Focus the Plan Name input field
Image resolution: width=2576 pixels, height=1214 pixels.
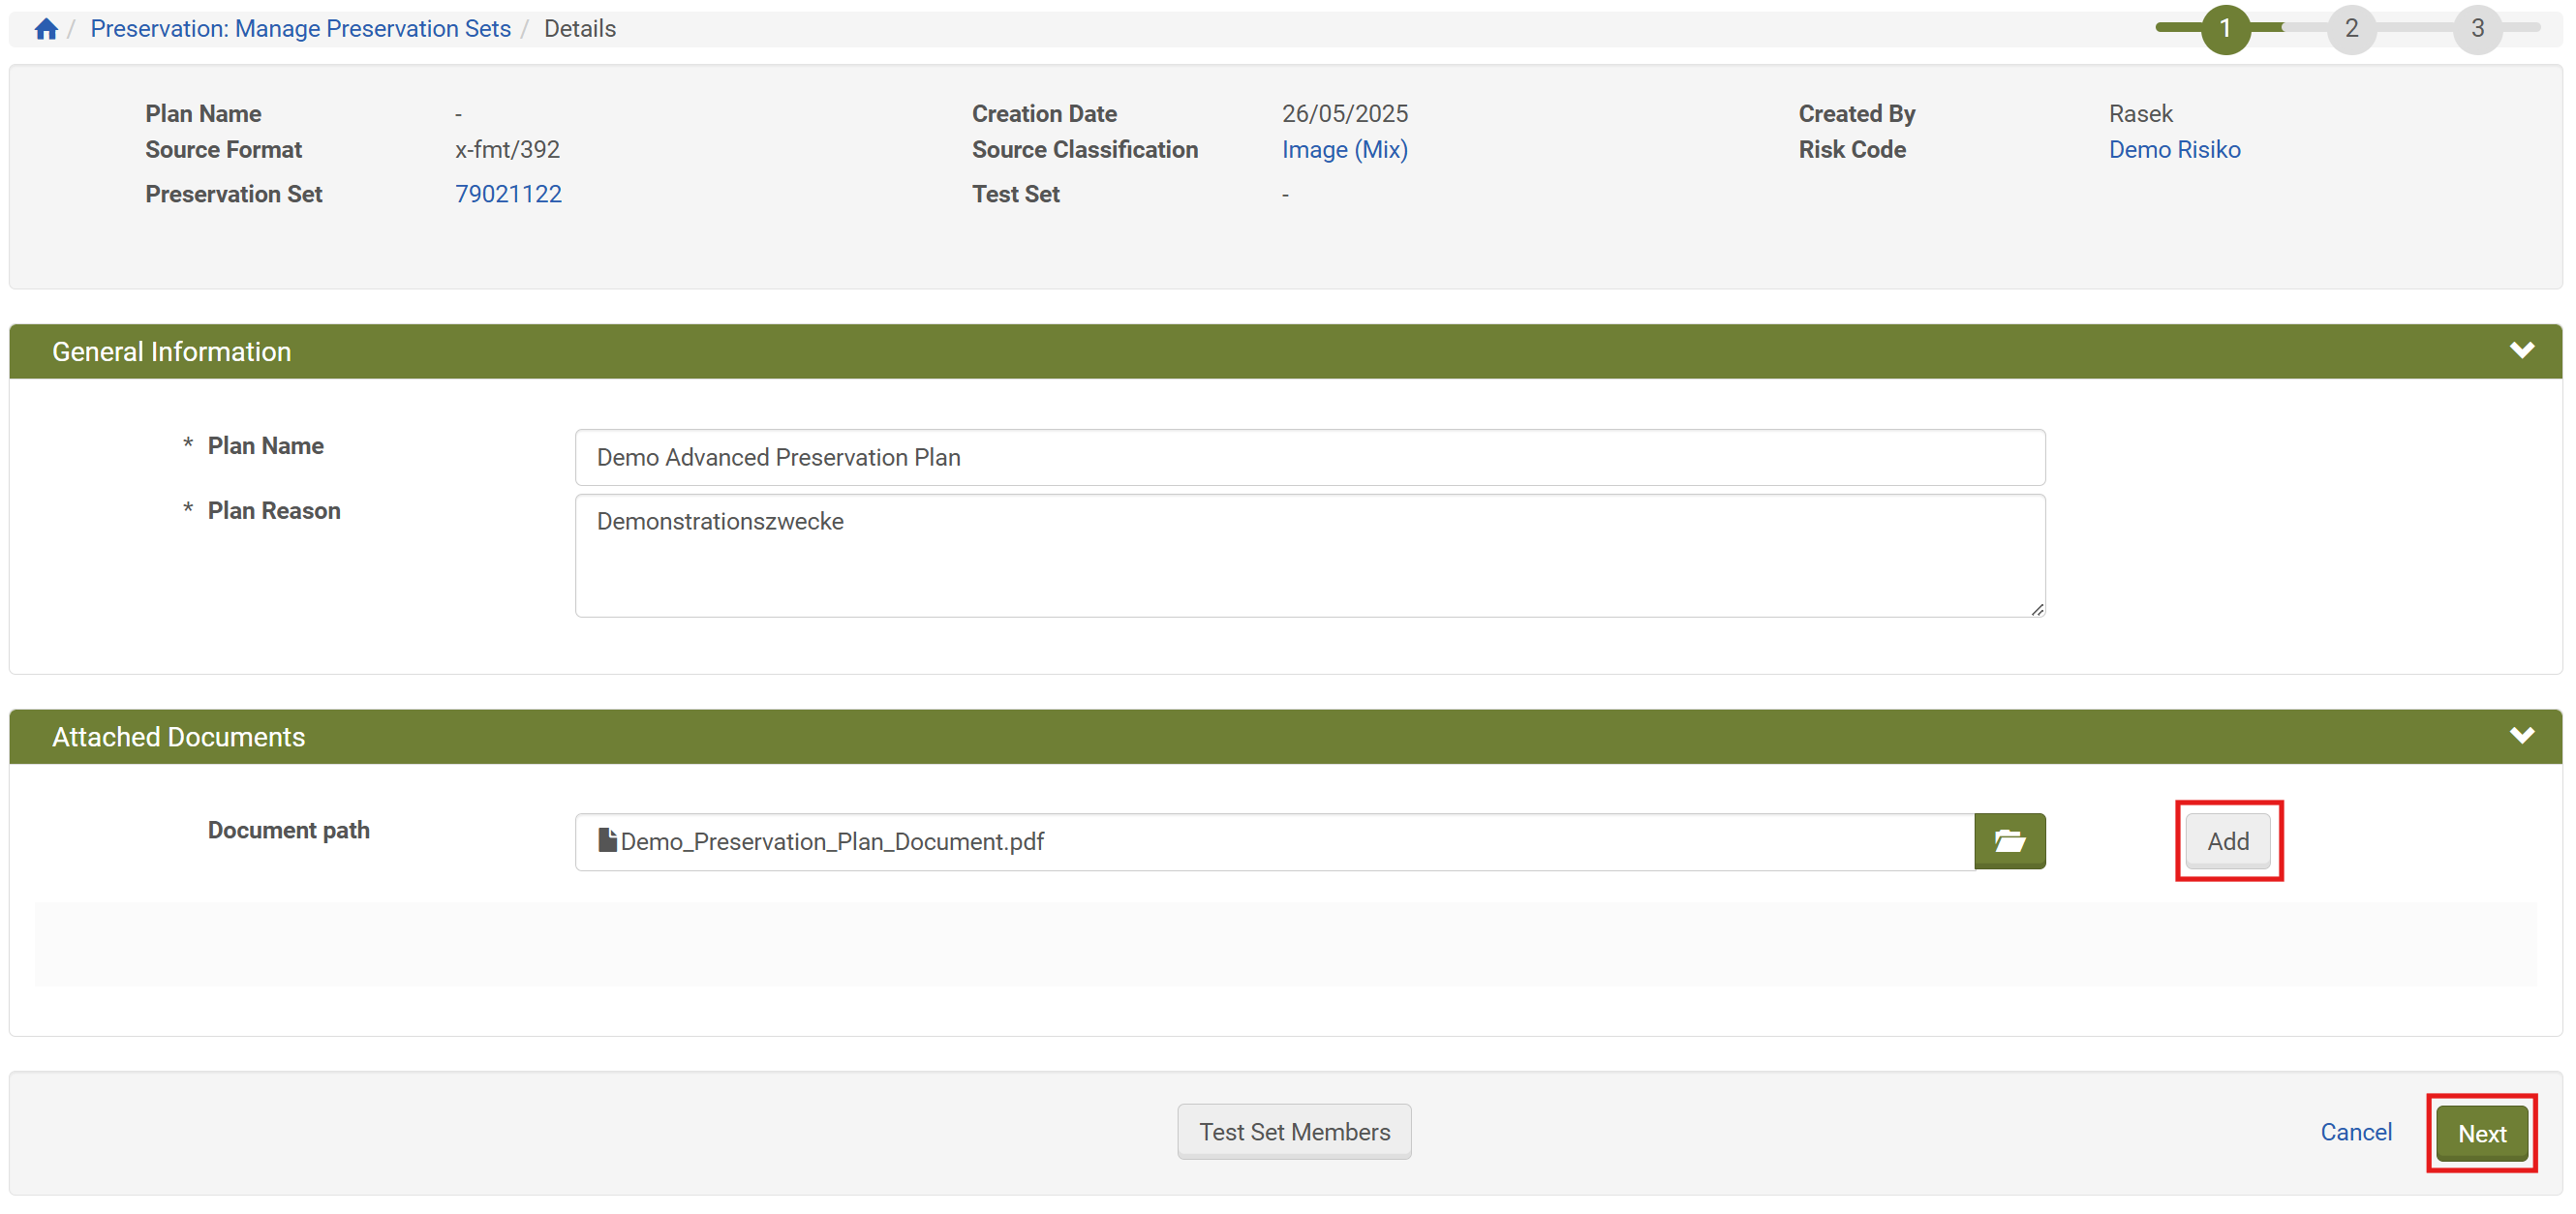point(1309,458)
